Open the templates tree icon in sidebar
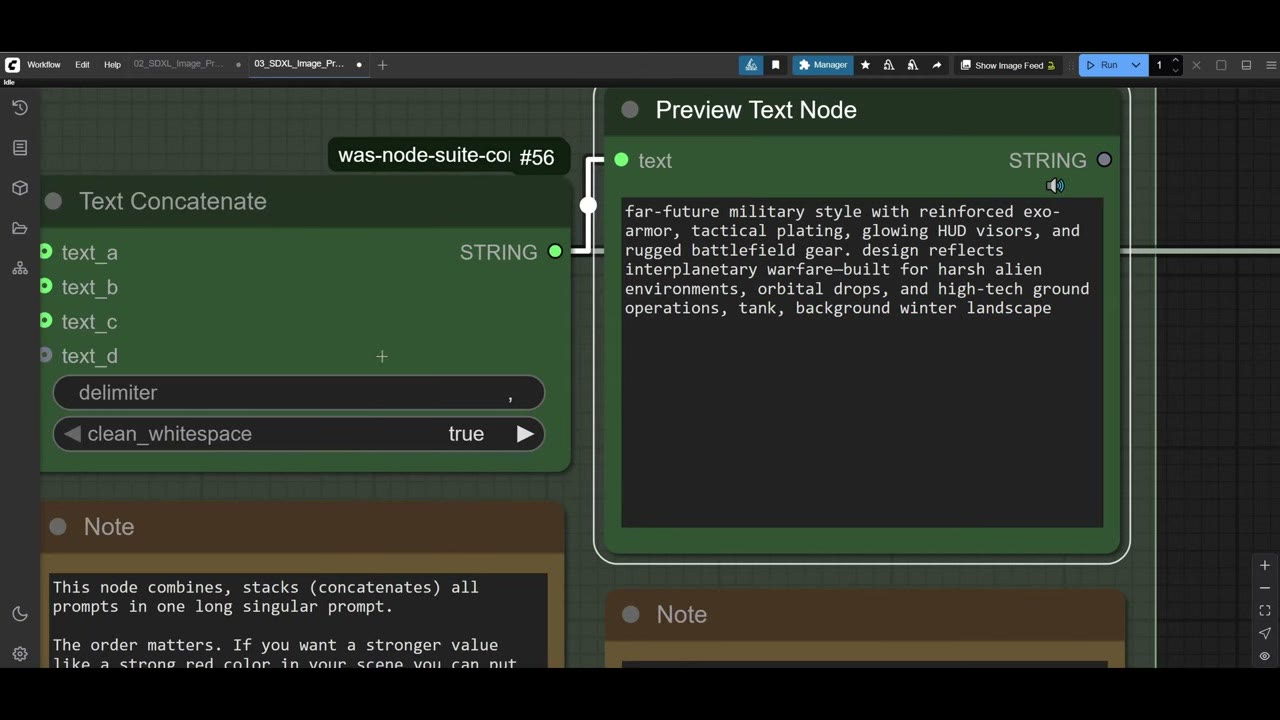This screenshot has width=1280, height=720. pos(20,268)
